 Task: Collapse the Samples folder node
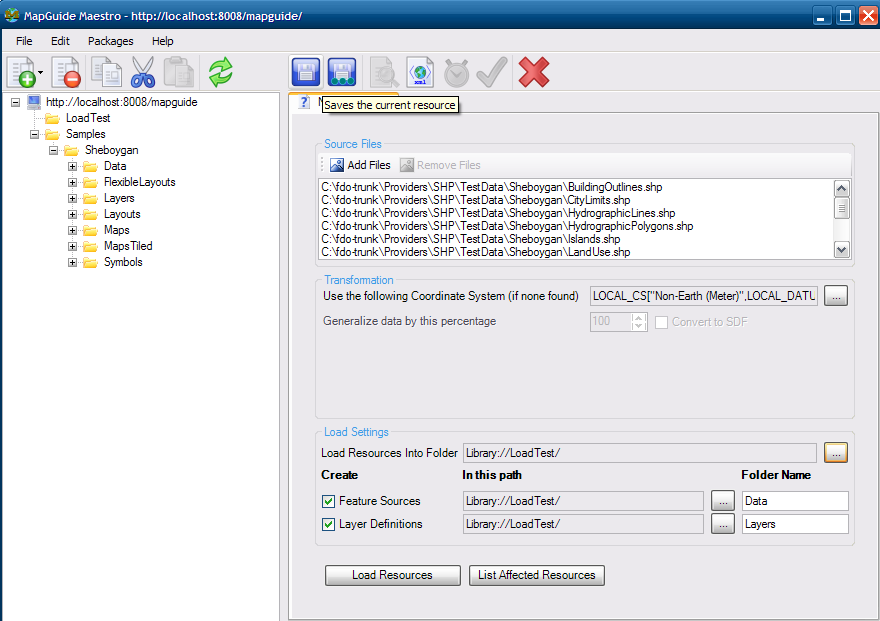(34, 135)
